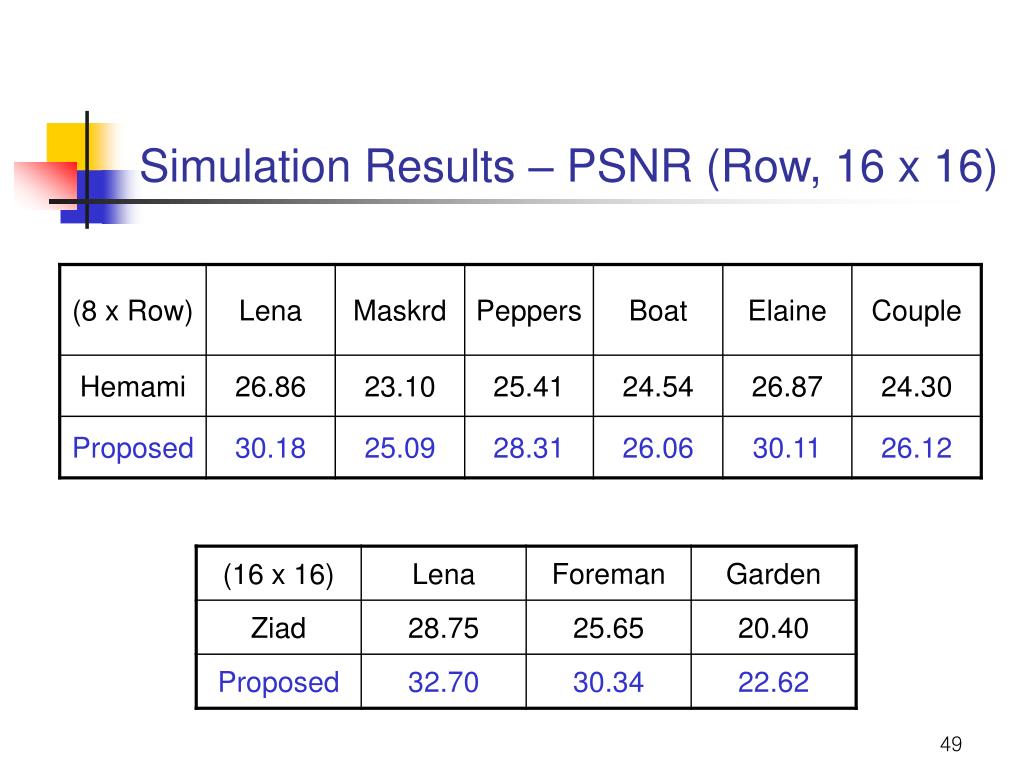Click the slide number 49
Viewport: 1024px width, 768px height.
951,744
